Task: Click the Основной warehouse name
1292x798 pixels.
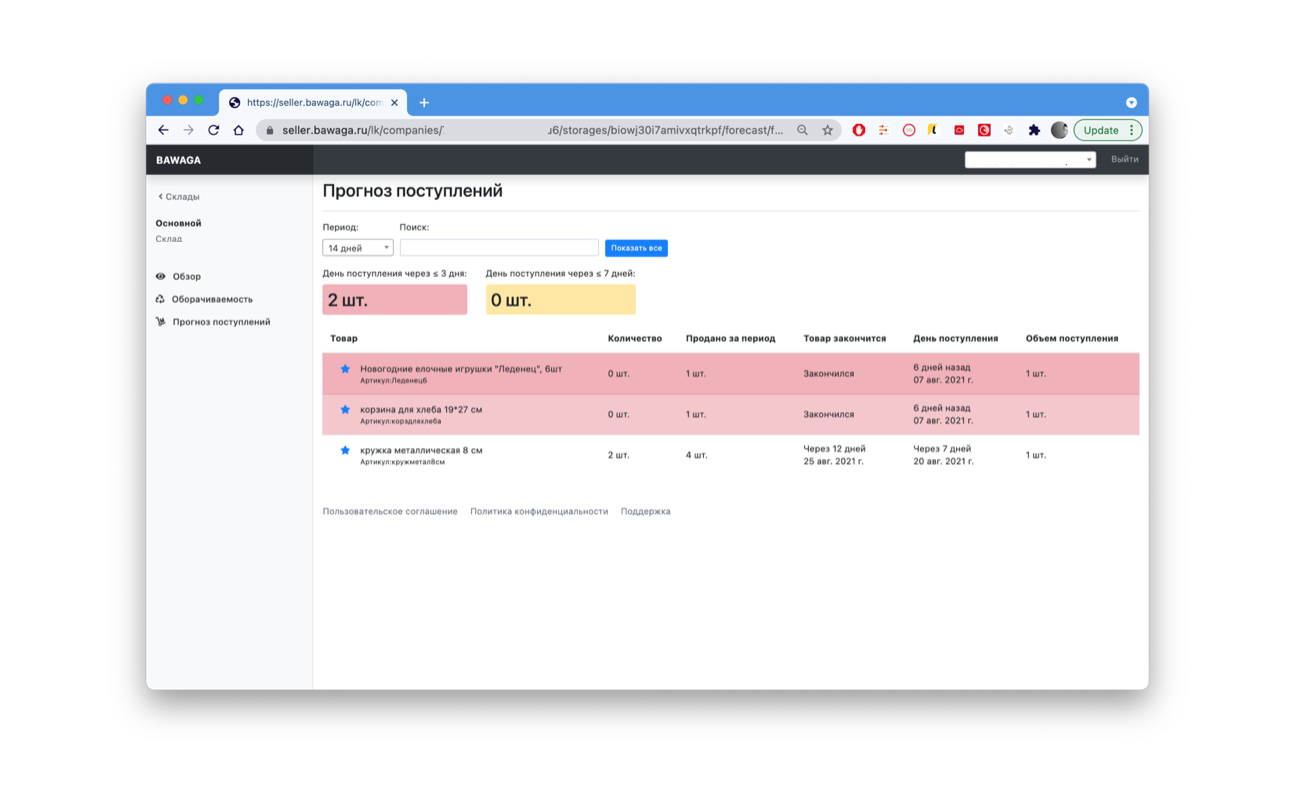Action: click(178, 223)
